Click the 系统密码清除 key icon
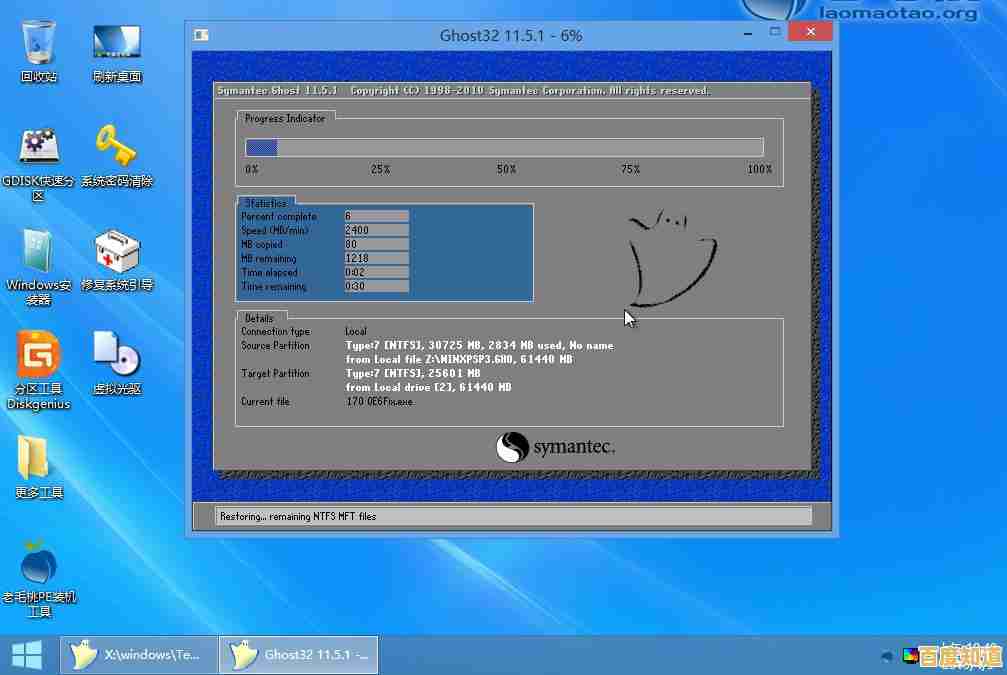Image resolution: width=1007 pixels, height=675 pixels. [117, 148]
